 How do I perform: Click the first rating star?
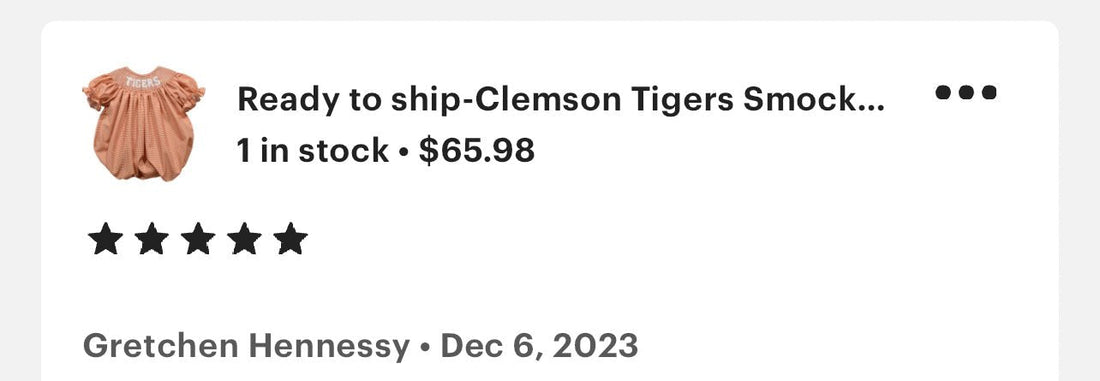(105, 239)
